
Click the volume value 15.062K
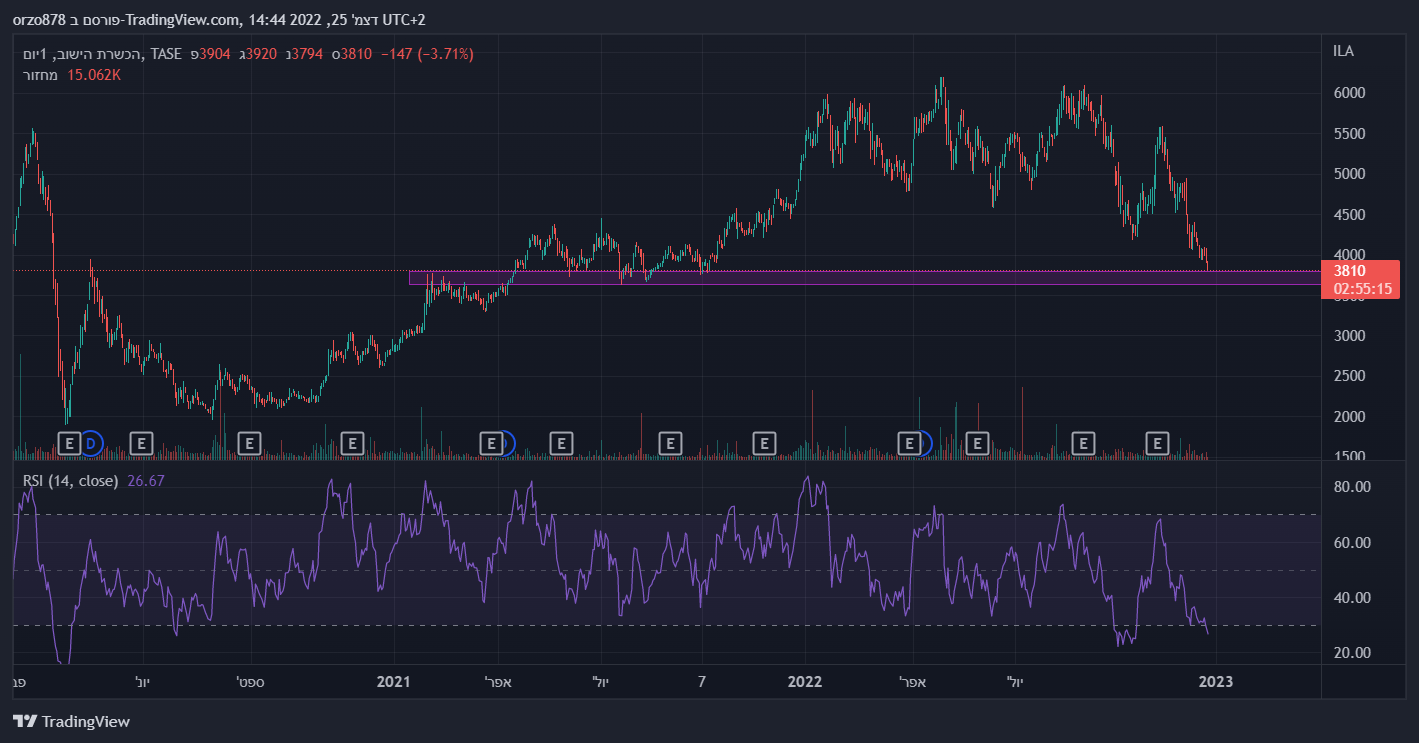click(x=94, y=75)
